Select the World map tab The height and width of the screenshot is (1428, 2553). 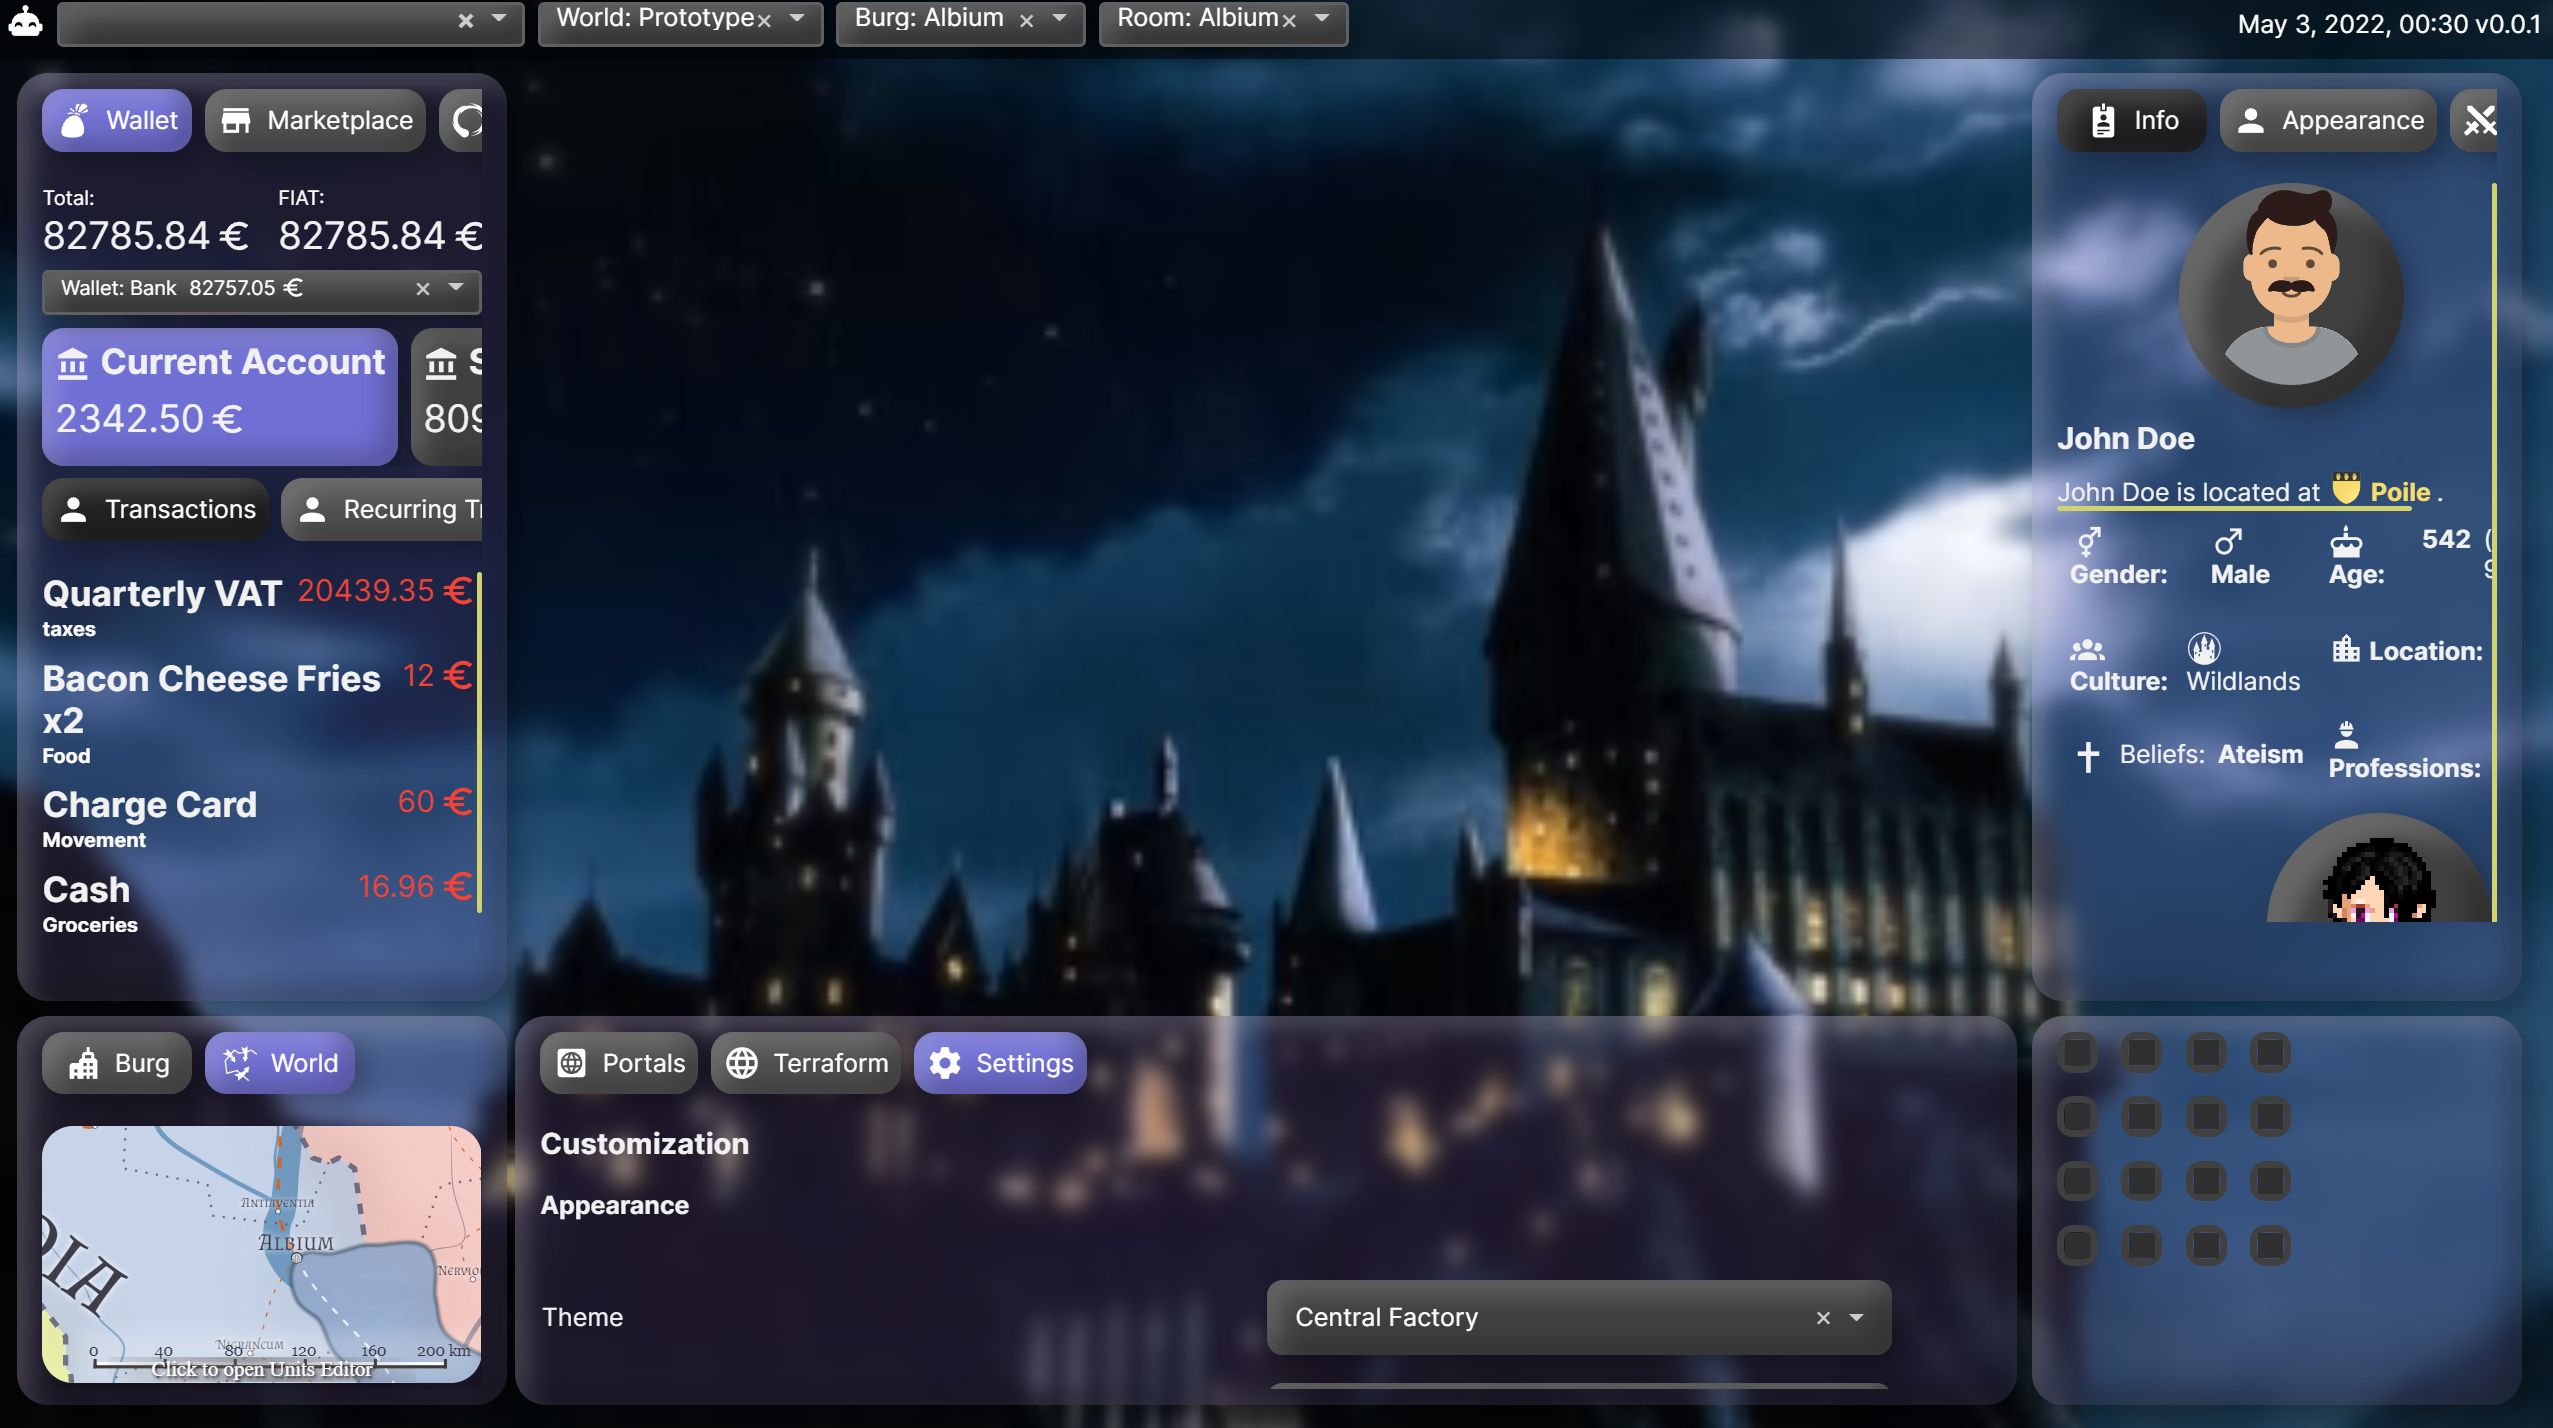tap(280, 1063)
